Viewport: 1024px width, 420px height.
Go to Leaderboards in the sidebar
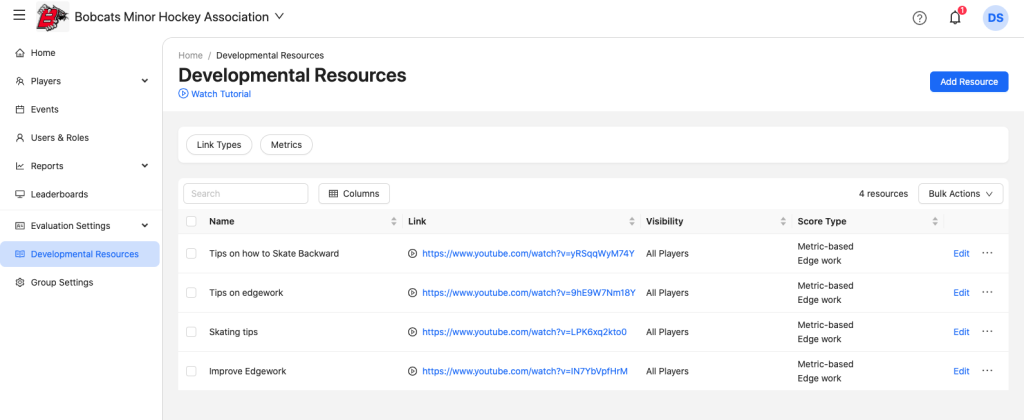(x=59, y=194)
